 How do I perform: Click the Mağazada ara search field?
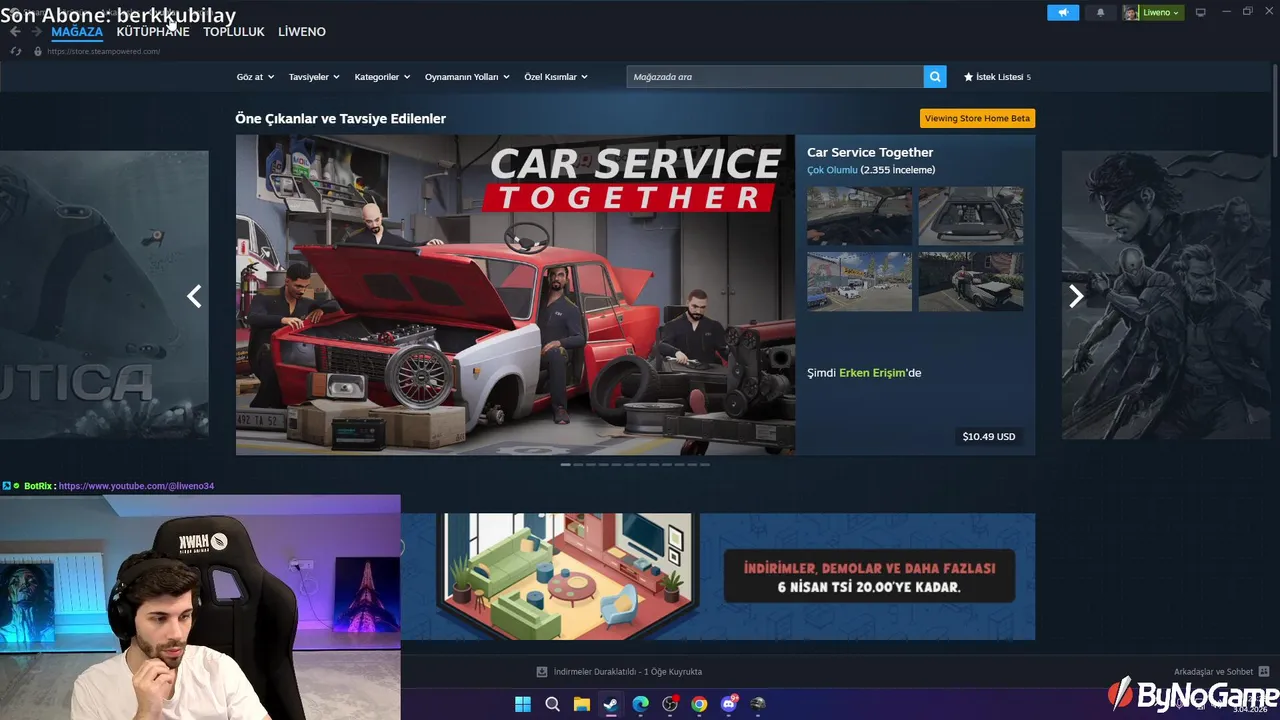click(x=775, y=77)
